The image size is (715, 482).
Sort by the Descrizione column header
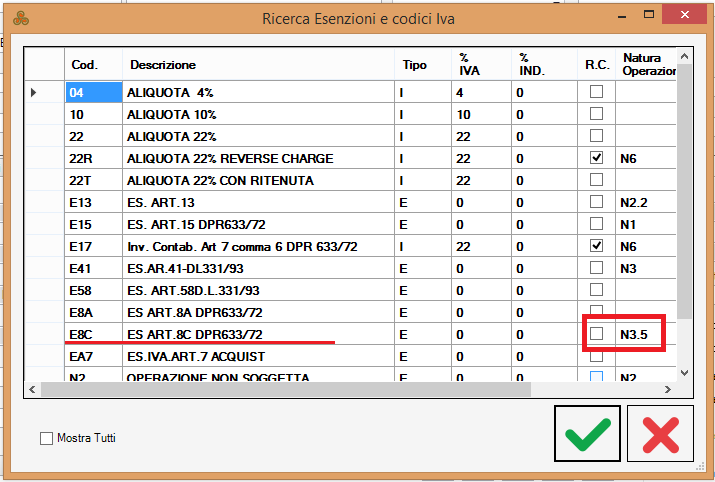coord(162,65)
